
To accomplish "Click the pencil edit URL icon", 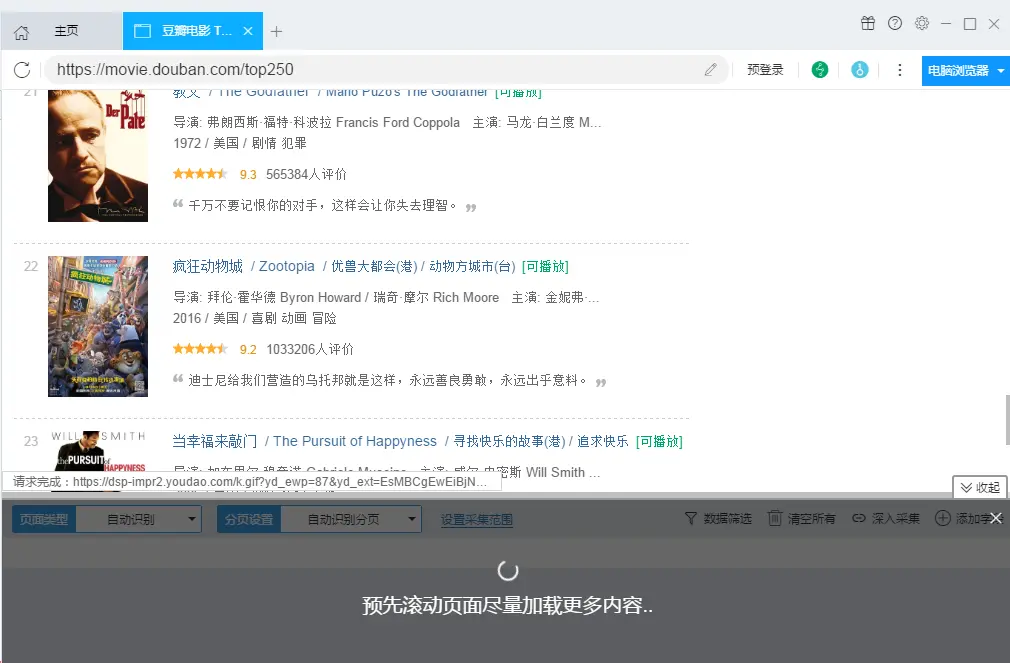I will click(x=710, y=70).
